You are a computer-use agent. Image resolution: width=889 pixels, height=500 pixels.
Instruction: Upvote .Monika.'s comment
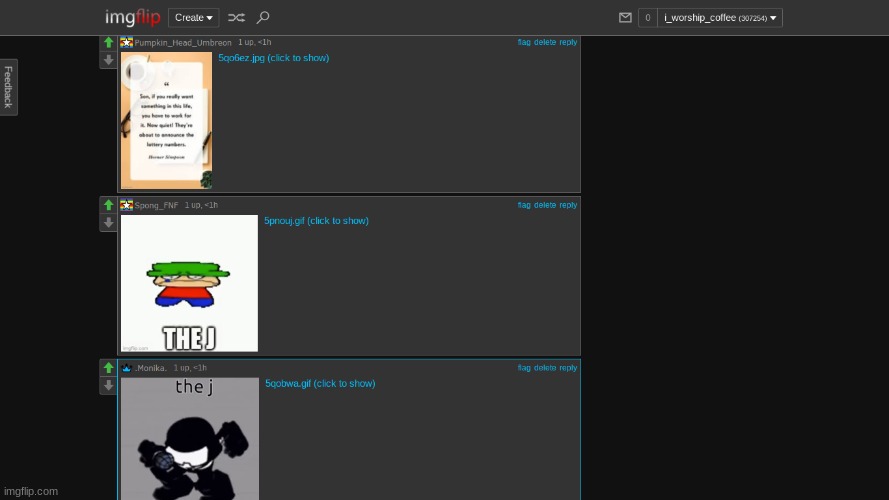click(x=108, y=368)
